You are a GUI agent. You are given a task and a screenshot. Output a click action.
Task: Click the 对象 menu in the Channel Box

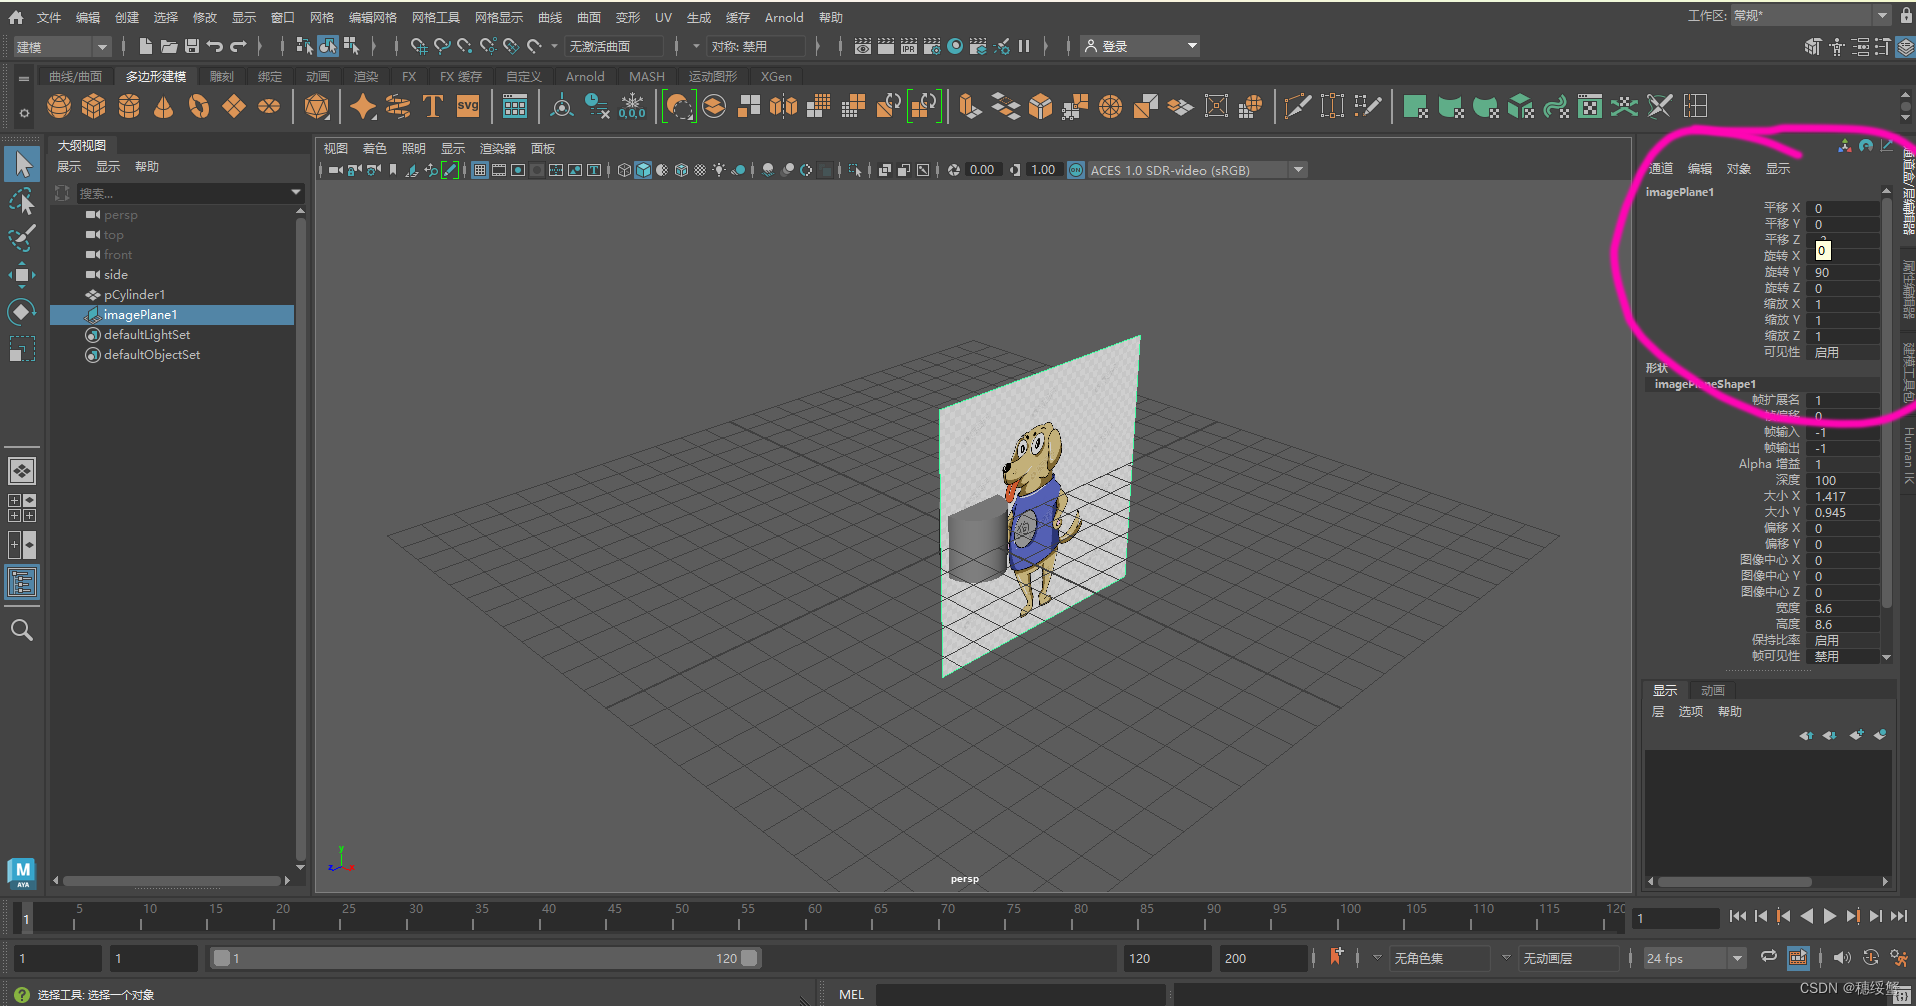tap(1739, 168)
